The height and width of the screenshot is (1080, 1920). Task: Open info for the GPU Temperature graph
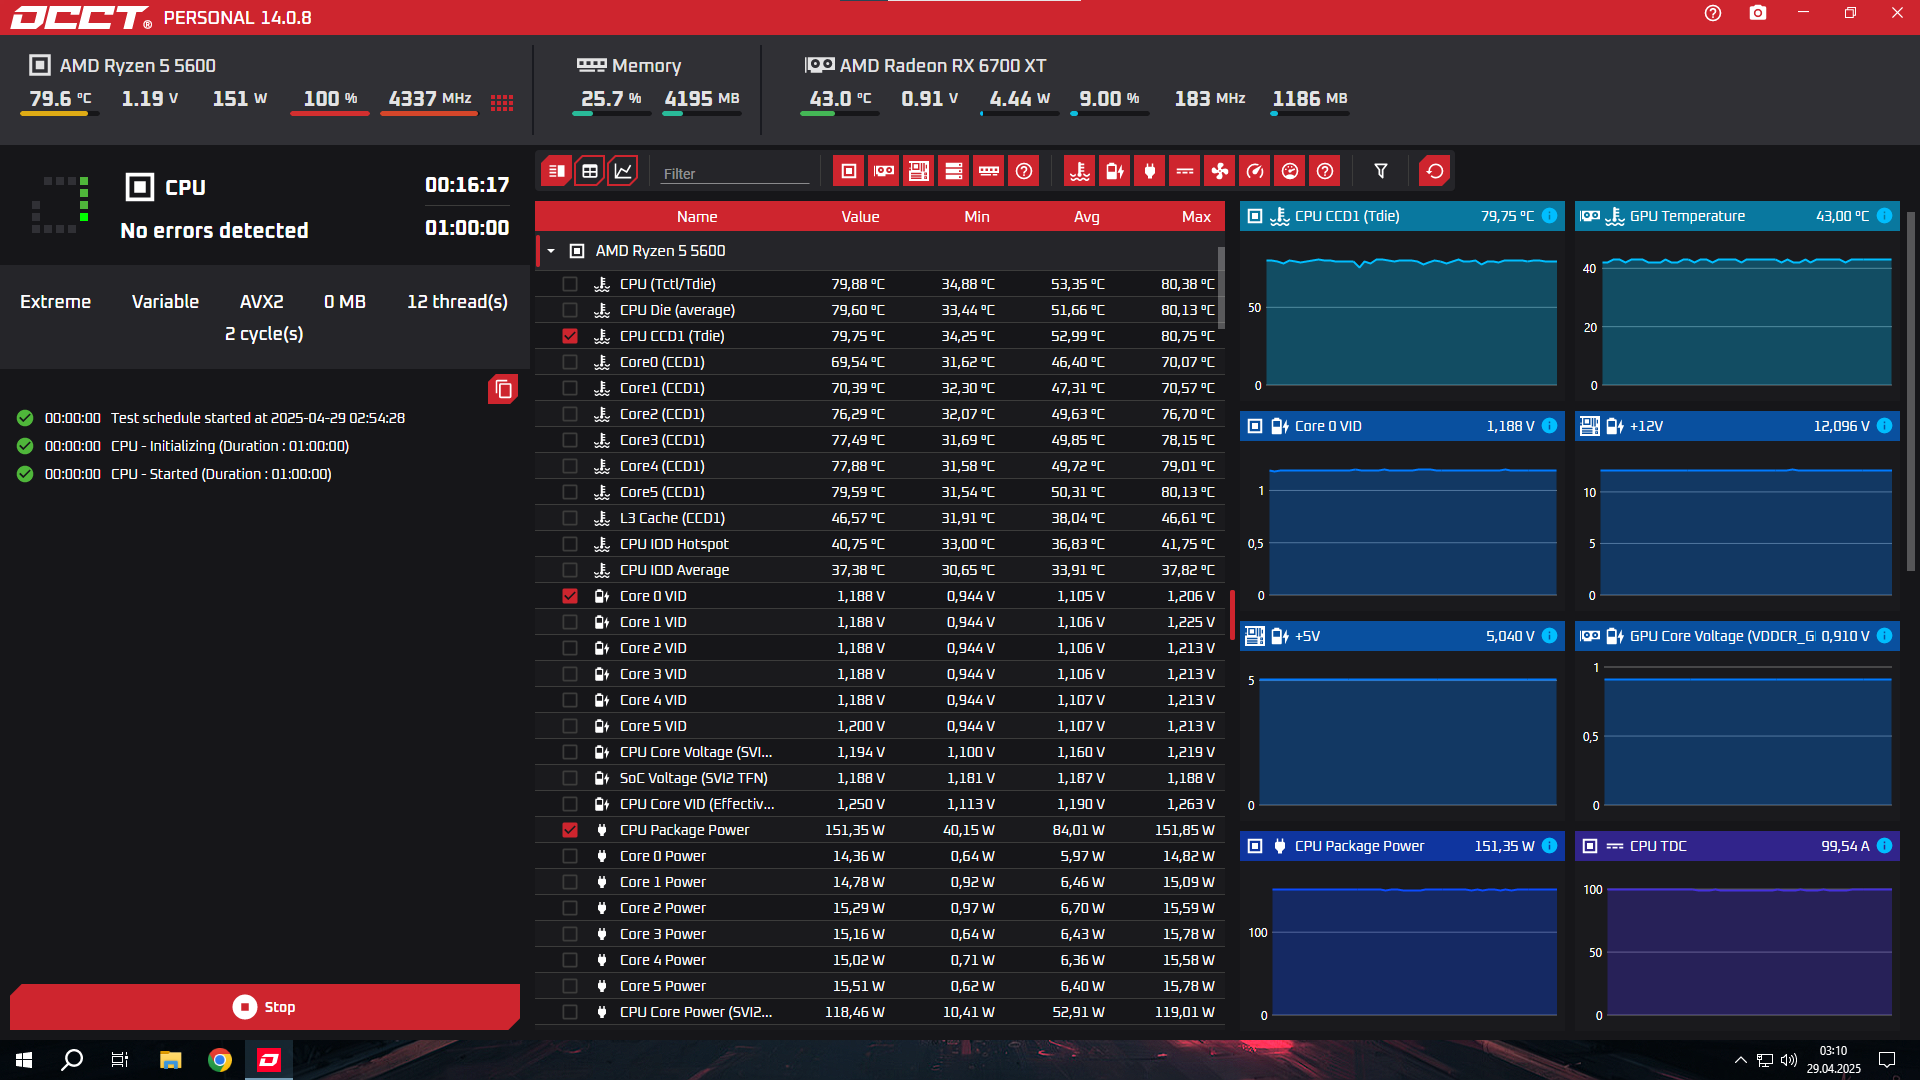click(1884, 216)
